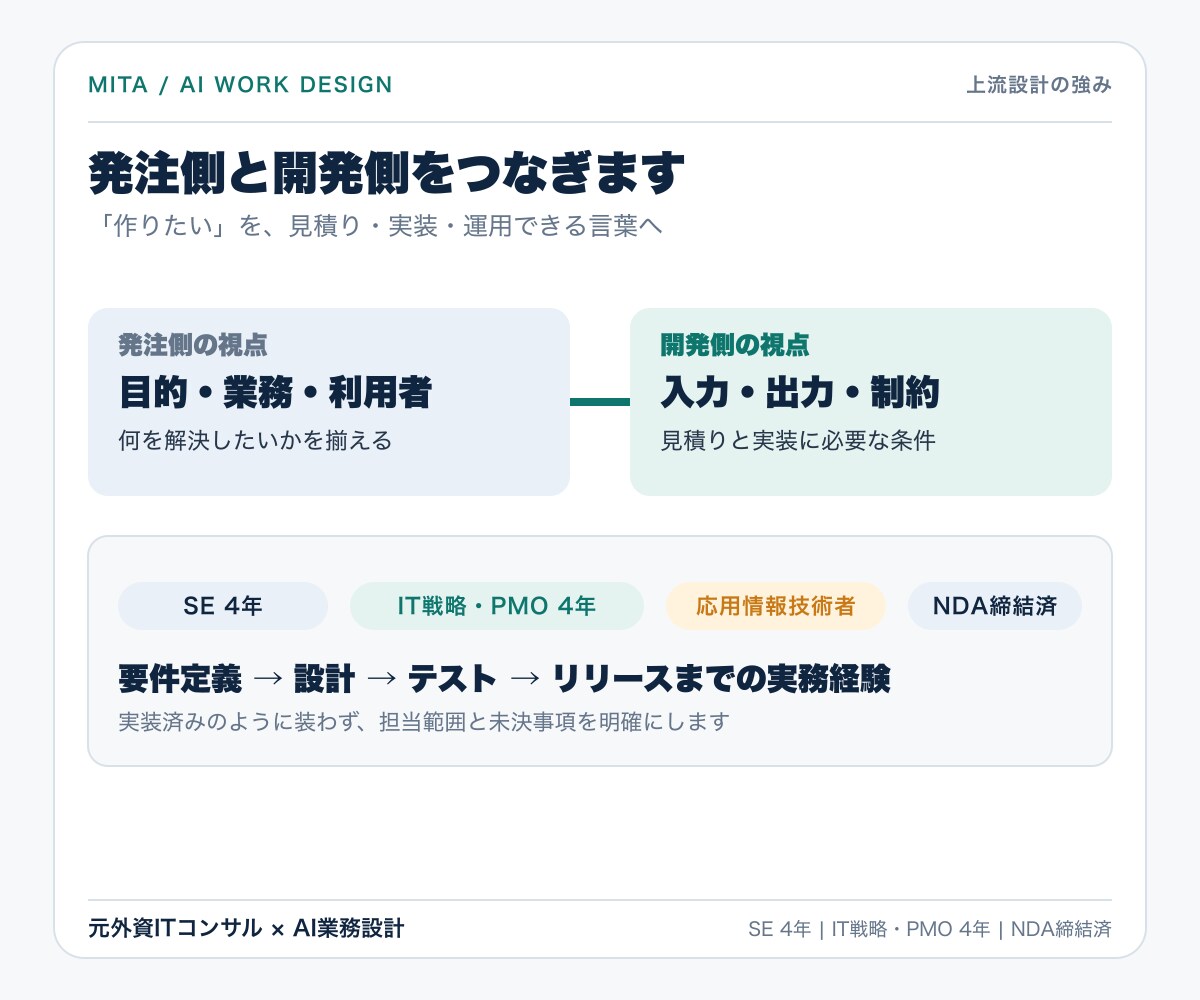Click footer summary SE 4年 | IT戦略・PMO 4年 | NDA締結済
The height and width of the screenshot is (1000, 1200).
[930, 929]
